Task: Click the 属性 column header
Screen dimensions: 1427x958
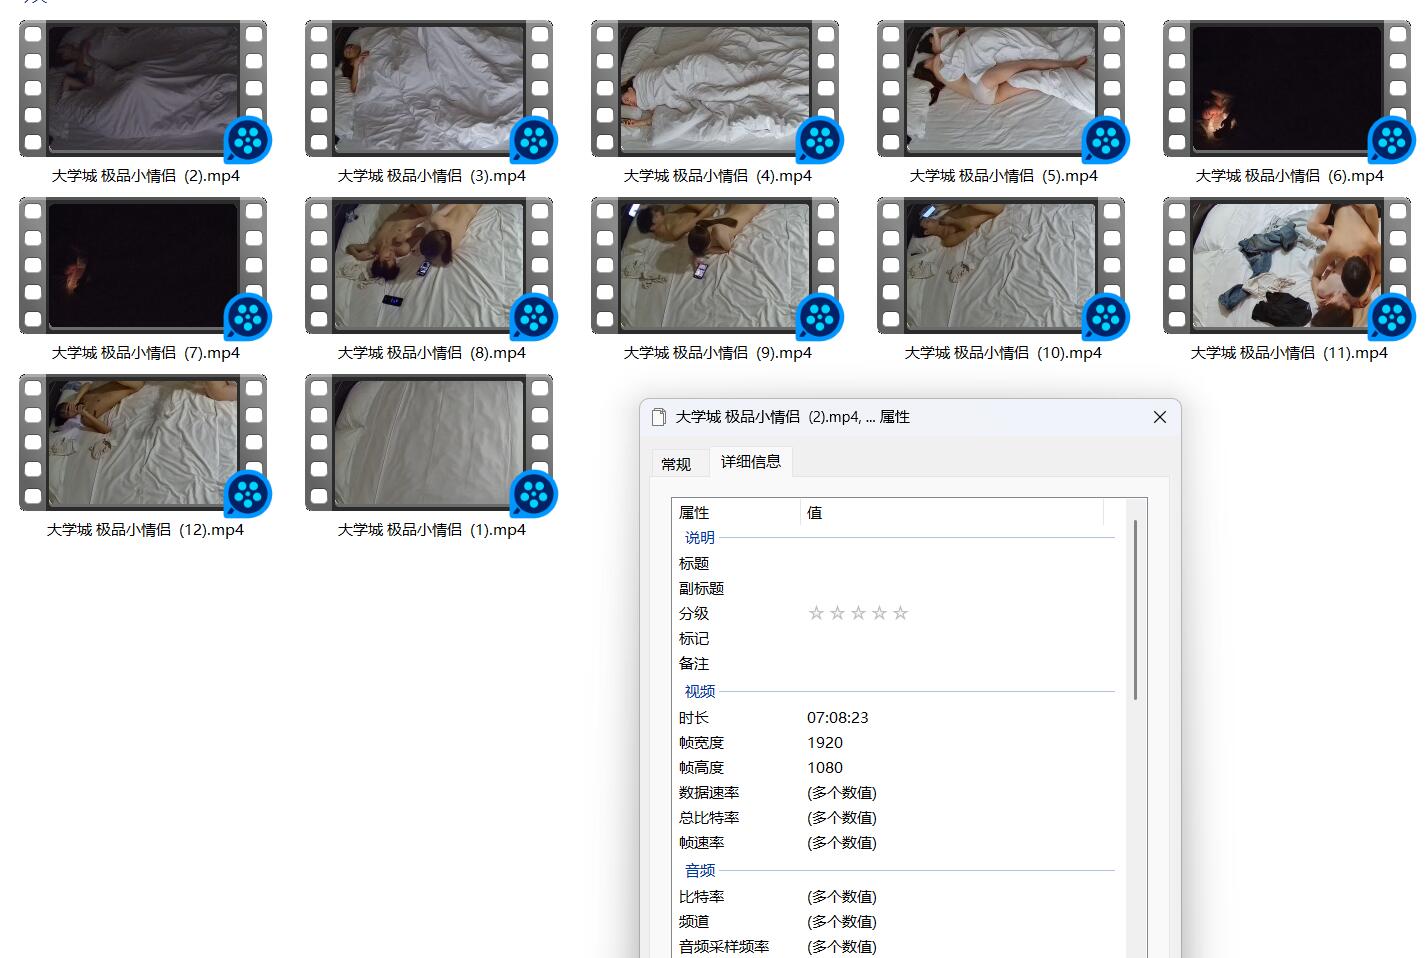Action: point(736,512)
